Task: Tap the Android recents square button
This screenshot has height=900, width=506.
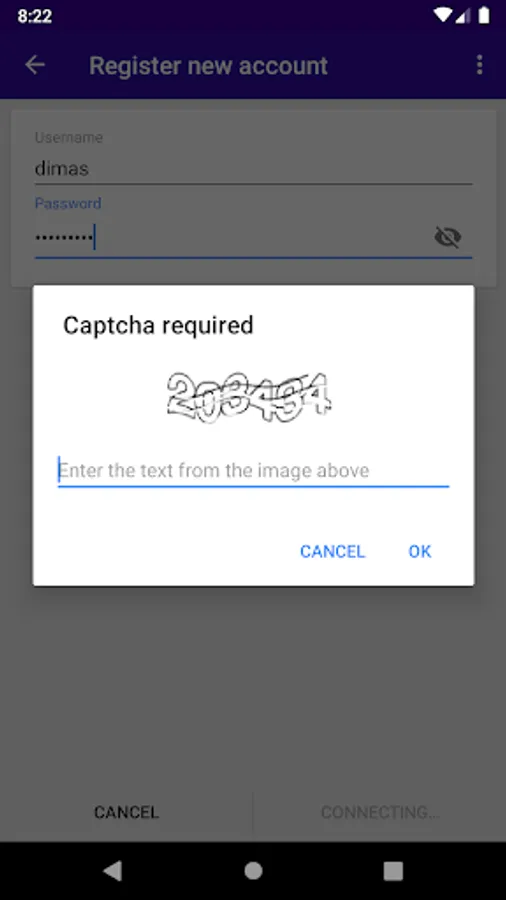Action: click(393, 871)
